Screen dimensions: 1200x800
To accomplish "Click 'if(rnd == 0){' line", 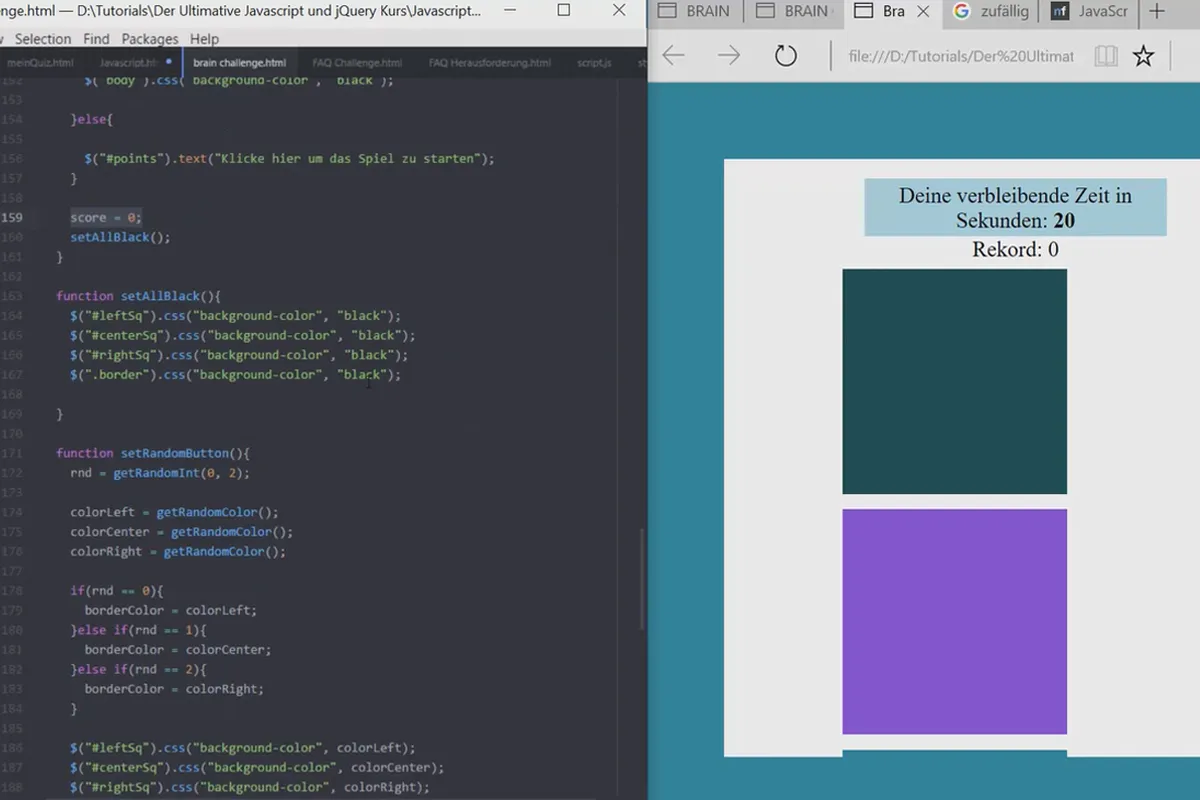I will [116, 591].
